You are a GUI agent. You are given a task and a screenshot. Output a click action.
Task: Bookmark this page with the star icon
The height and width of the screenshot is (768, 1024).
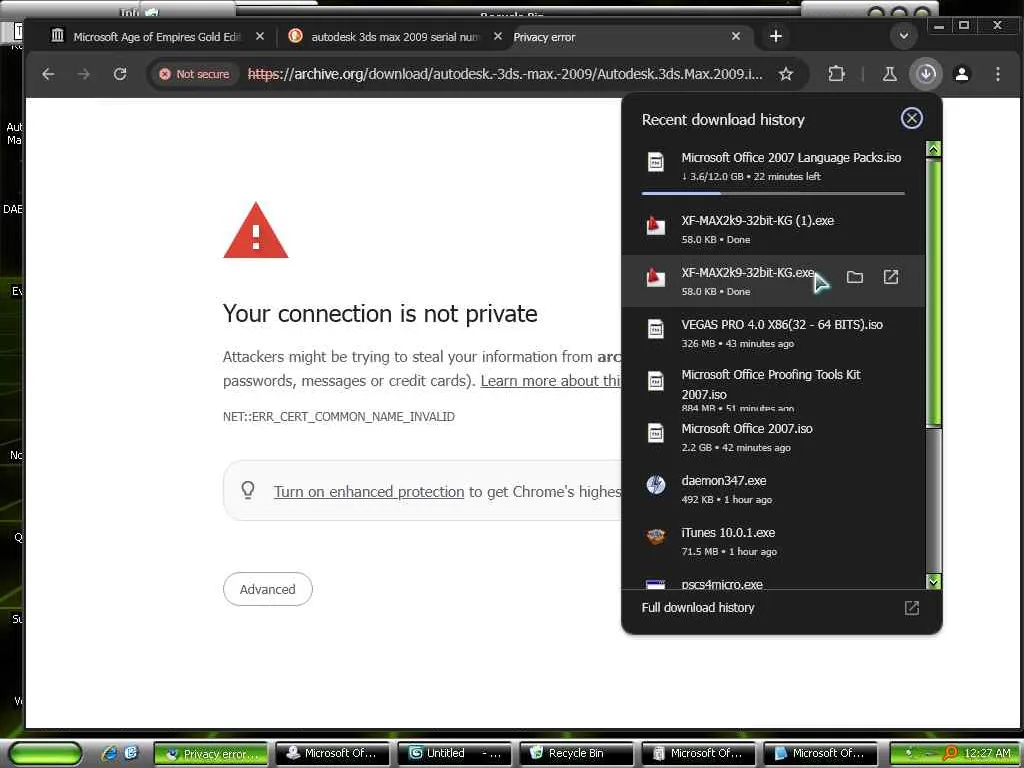pyautogui.click(x=786, y=74)
